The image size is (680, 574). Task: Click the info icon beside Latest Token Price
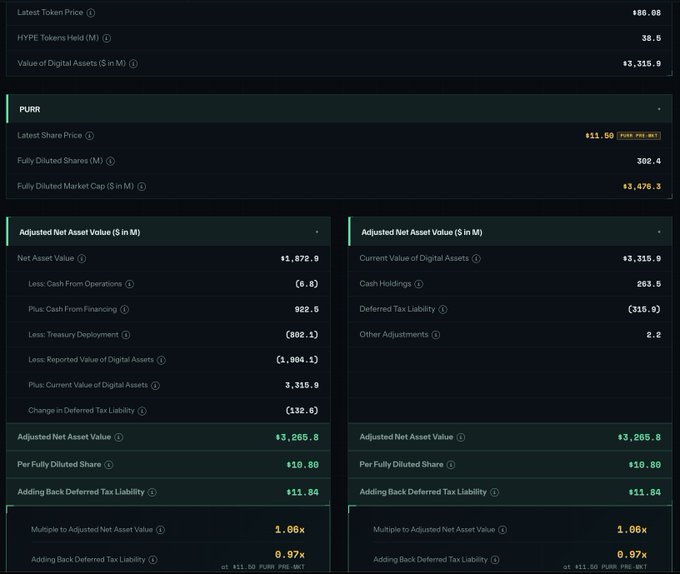pyautogui.click(x=91, y=13)
